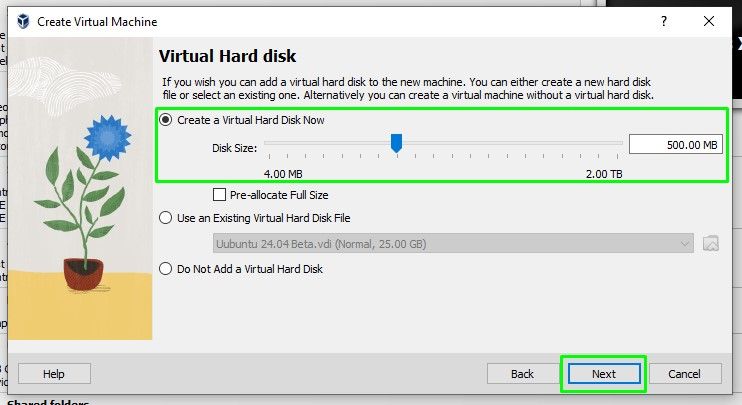Cancel the virtual machine creation
Image resolution: width=742 pixels, height=405 pixels.
[684, 374]
